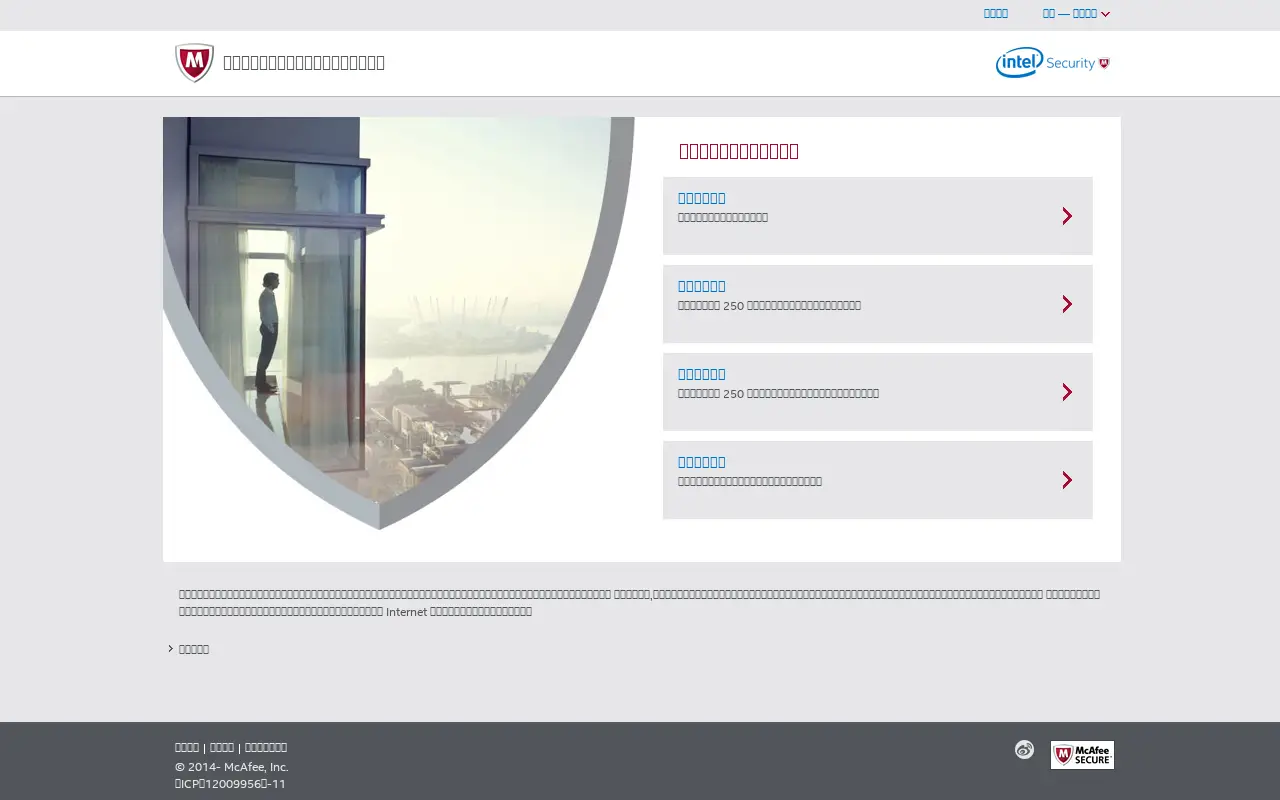
Task: Click the Intel Security logo
Action: pos(1053,62)
